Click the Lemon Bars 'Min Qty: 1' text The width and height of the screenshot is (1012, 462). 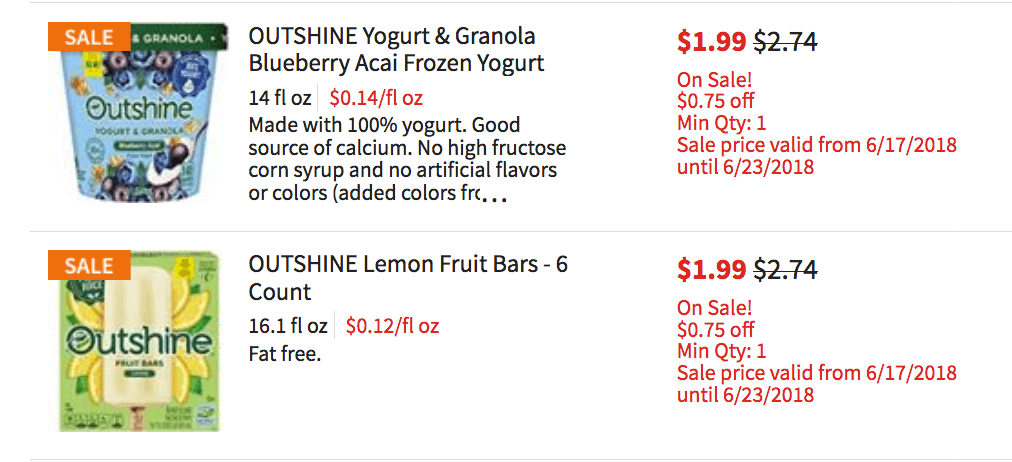pos(722,352)
